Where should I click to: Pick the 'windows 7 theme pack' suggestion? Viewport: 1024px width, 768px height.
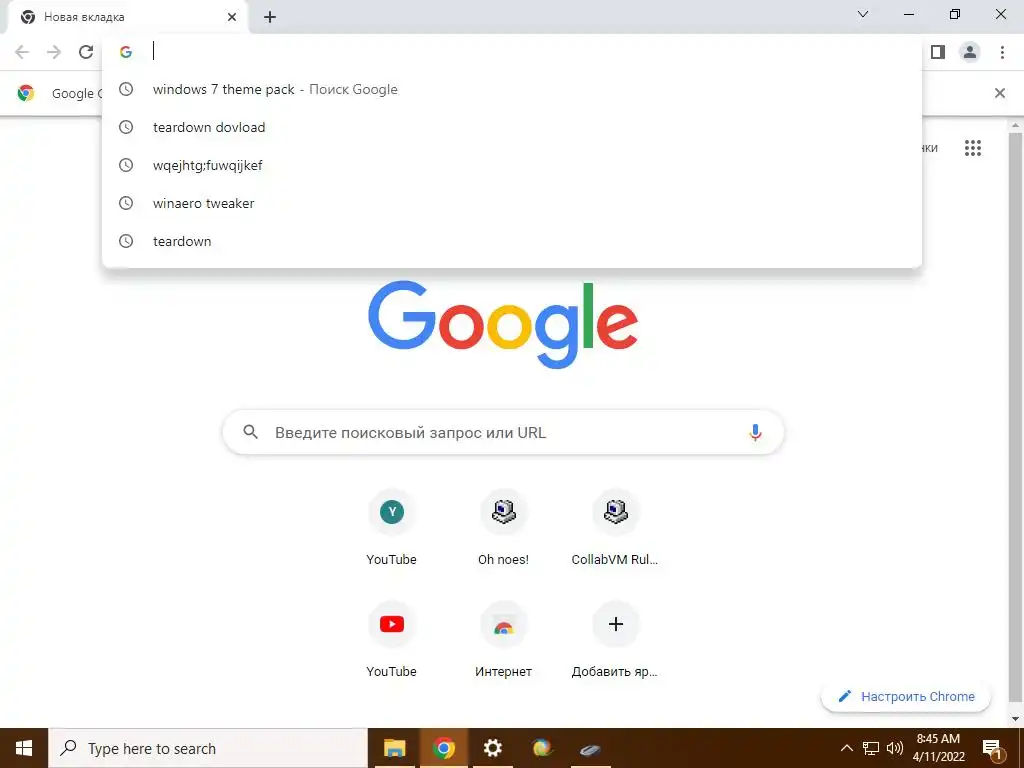pos(512,89)
